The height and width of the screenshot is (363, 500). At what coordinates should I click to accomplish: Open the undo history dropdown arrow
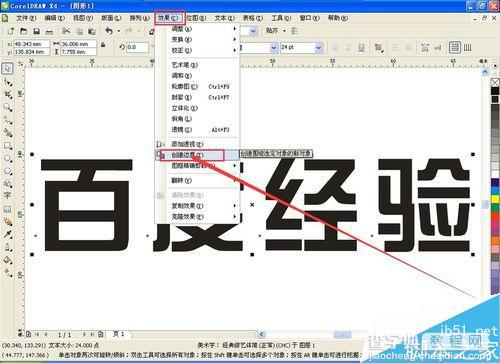click(x=119, y=31)
